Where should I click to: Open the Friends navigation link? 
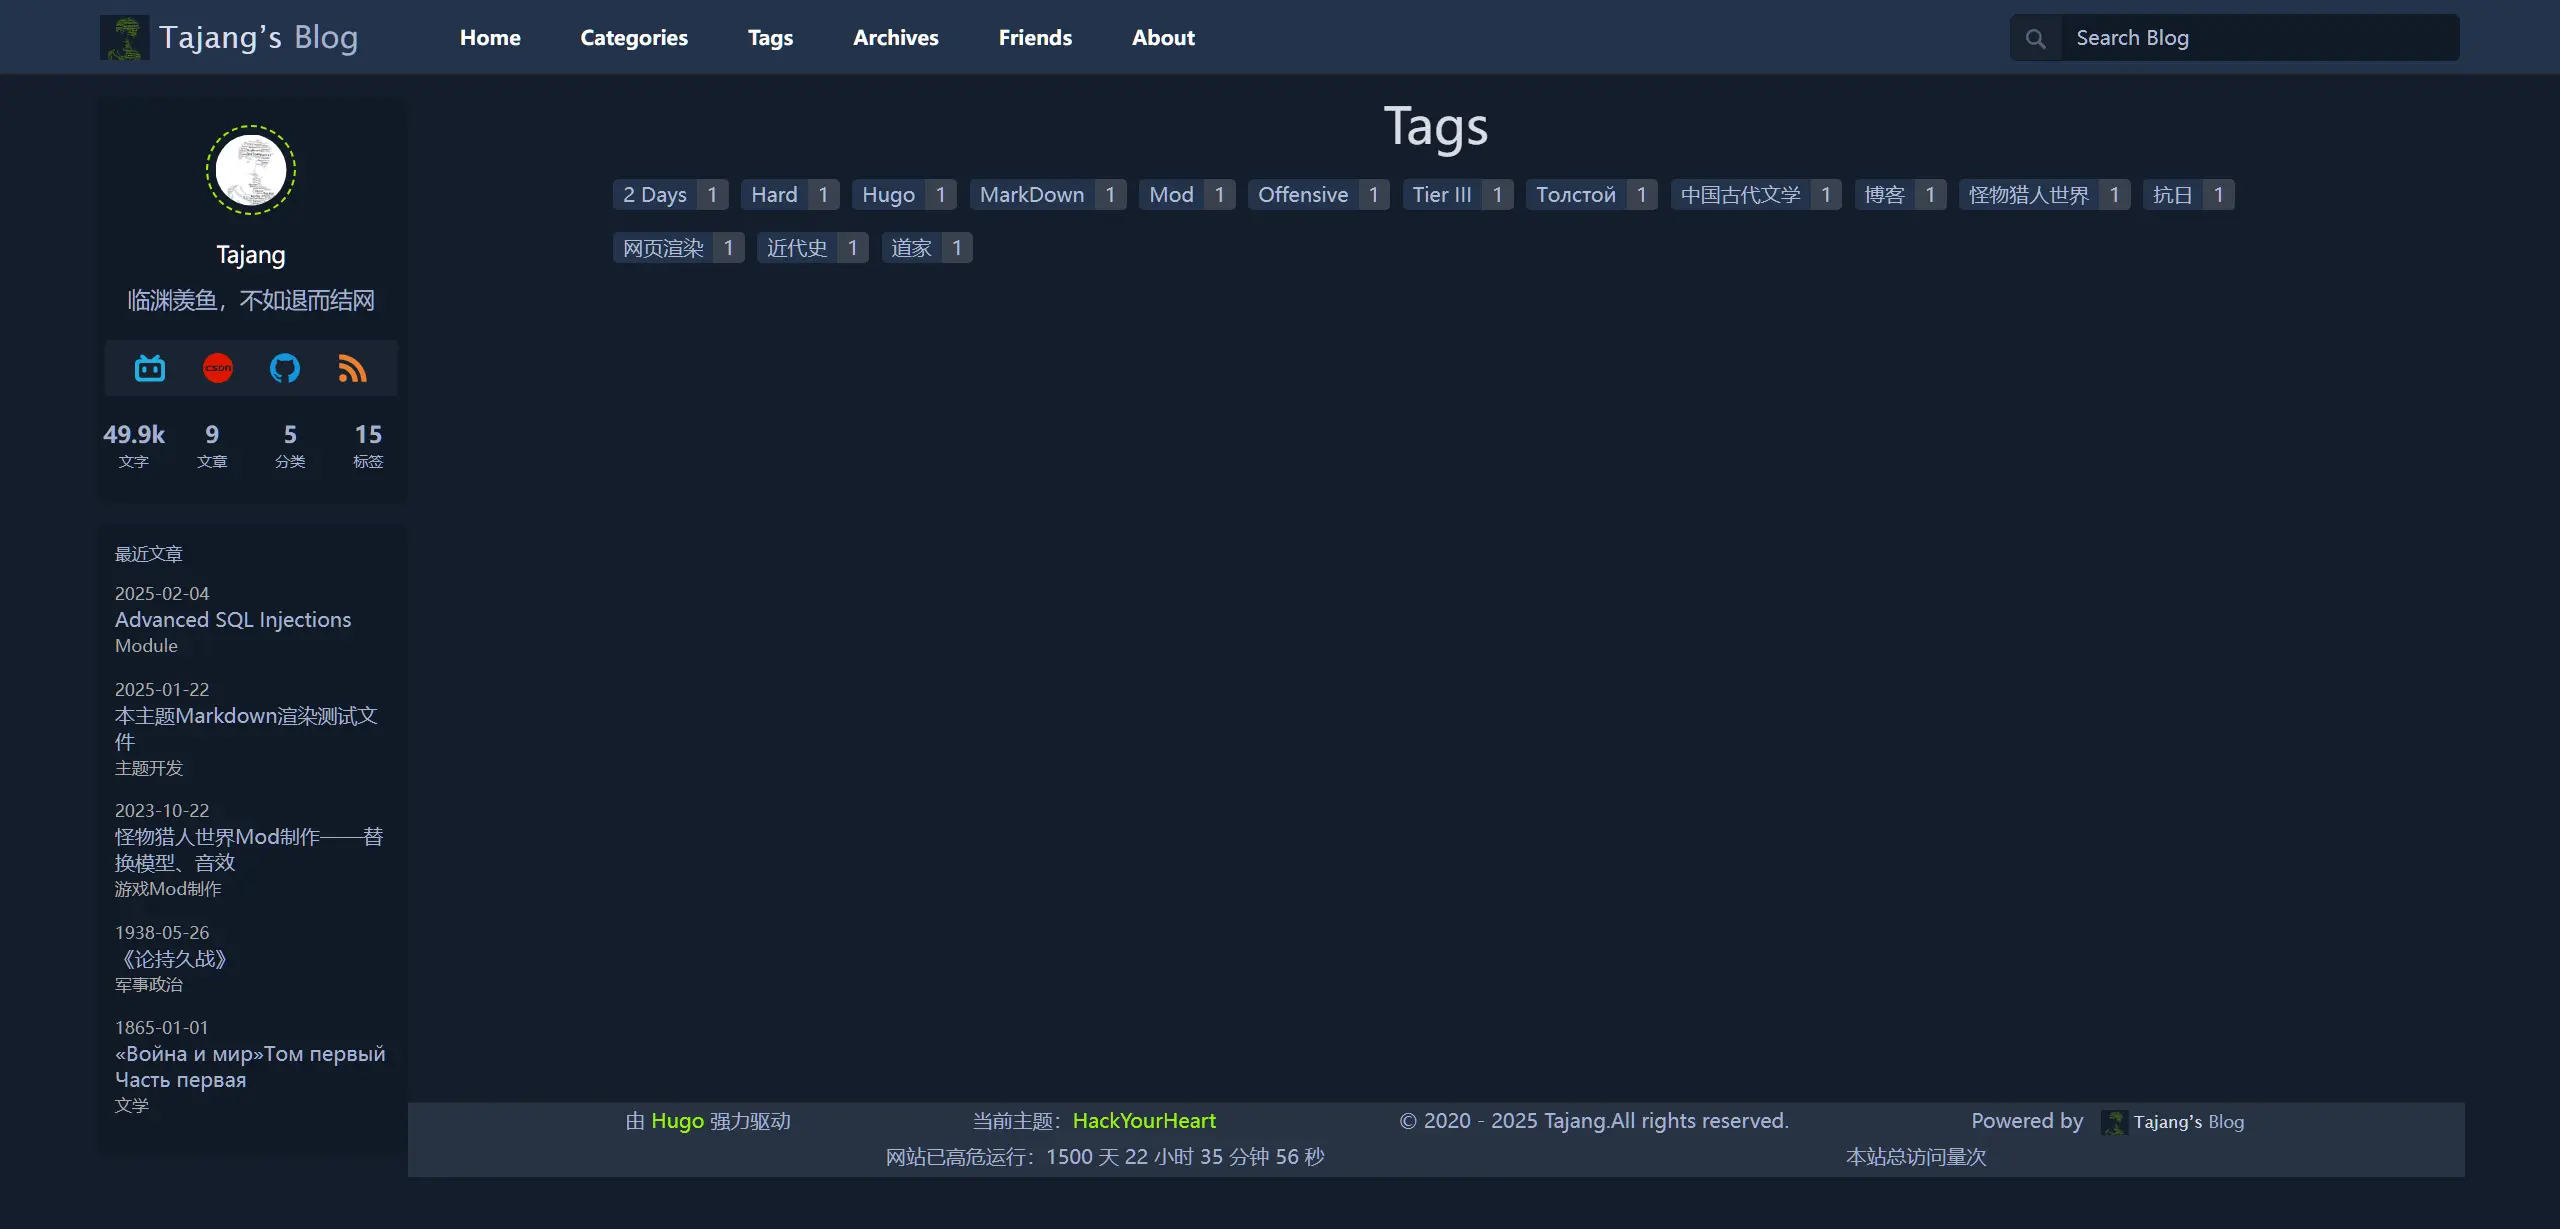coord(1035,38)
